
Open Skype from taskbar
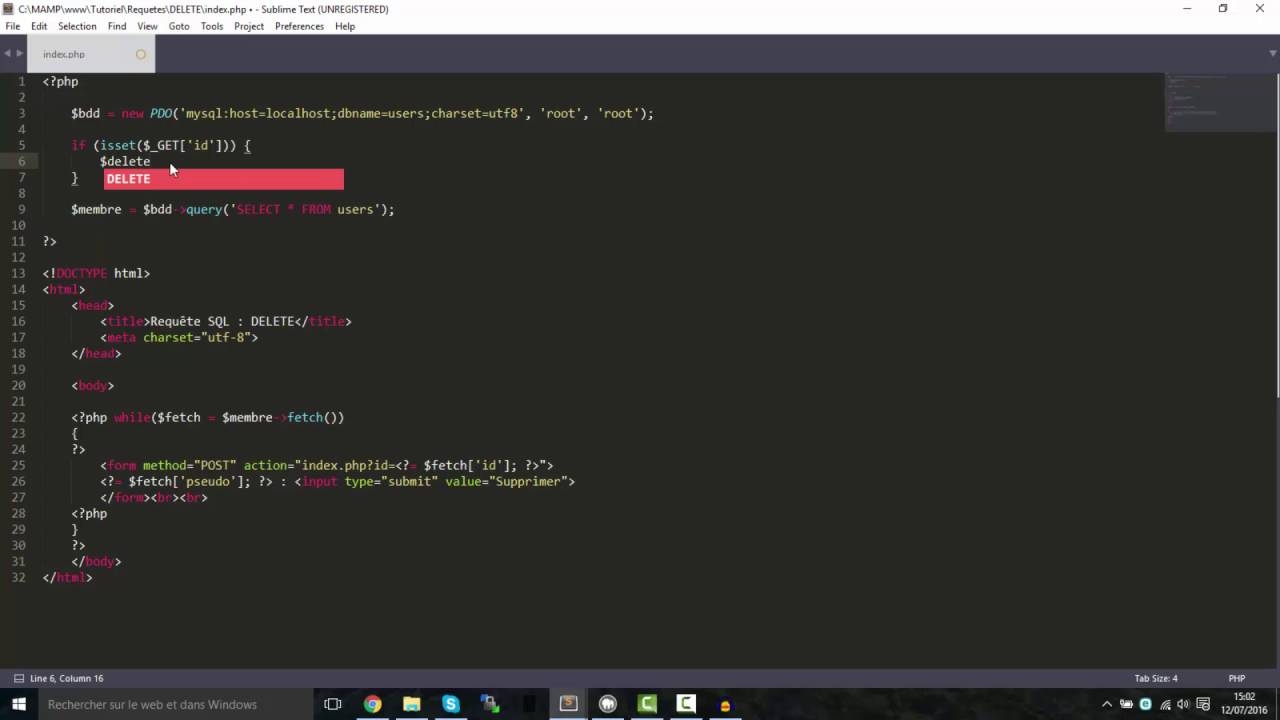coord(450,704)
